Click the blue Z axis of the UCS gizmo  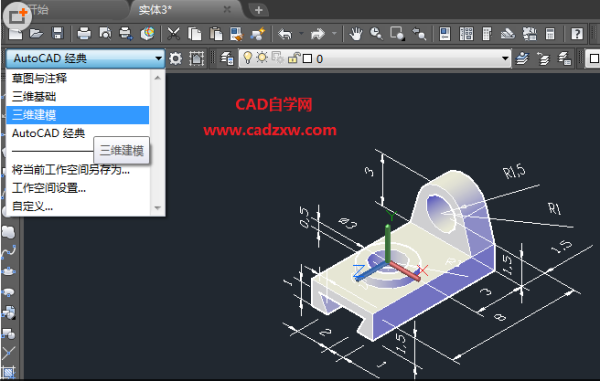coord(370,272)
